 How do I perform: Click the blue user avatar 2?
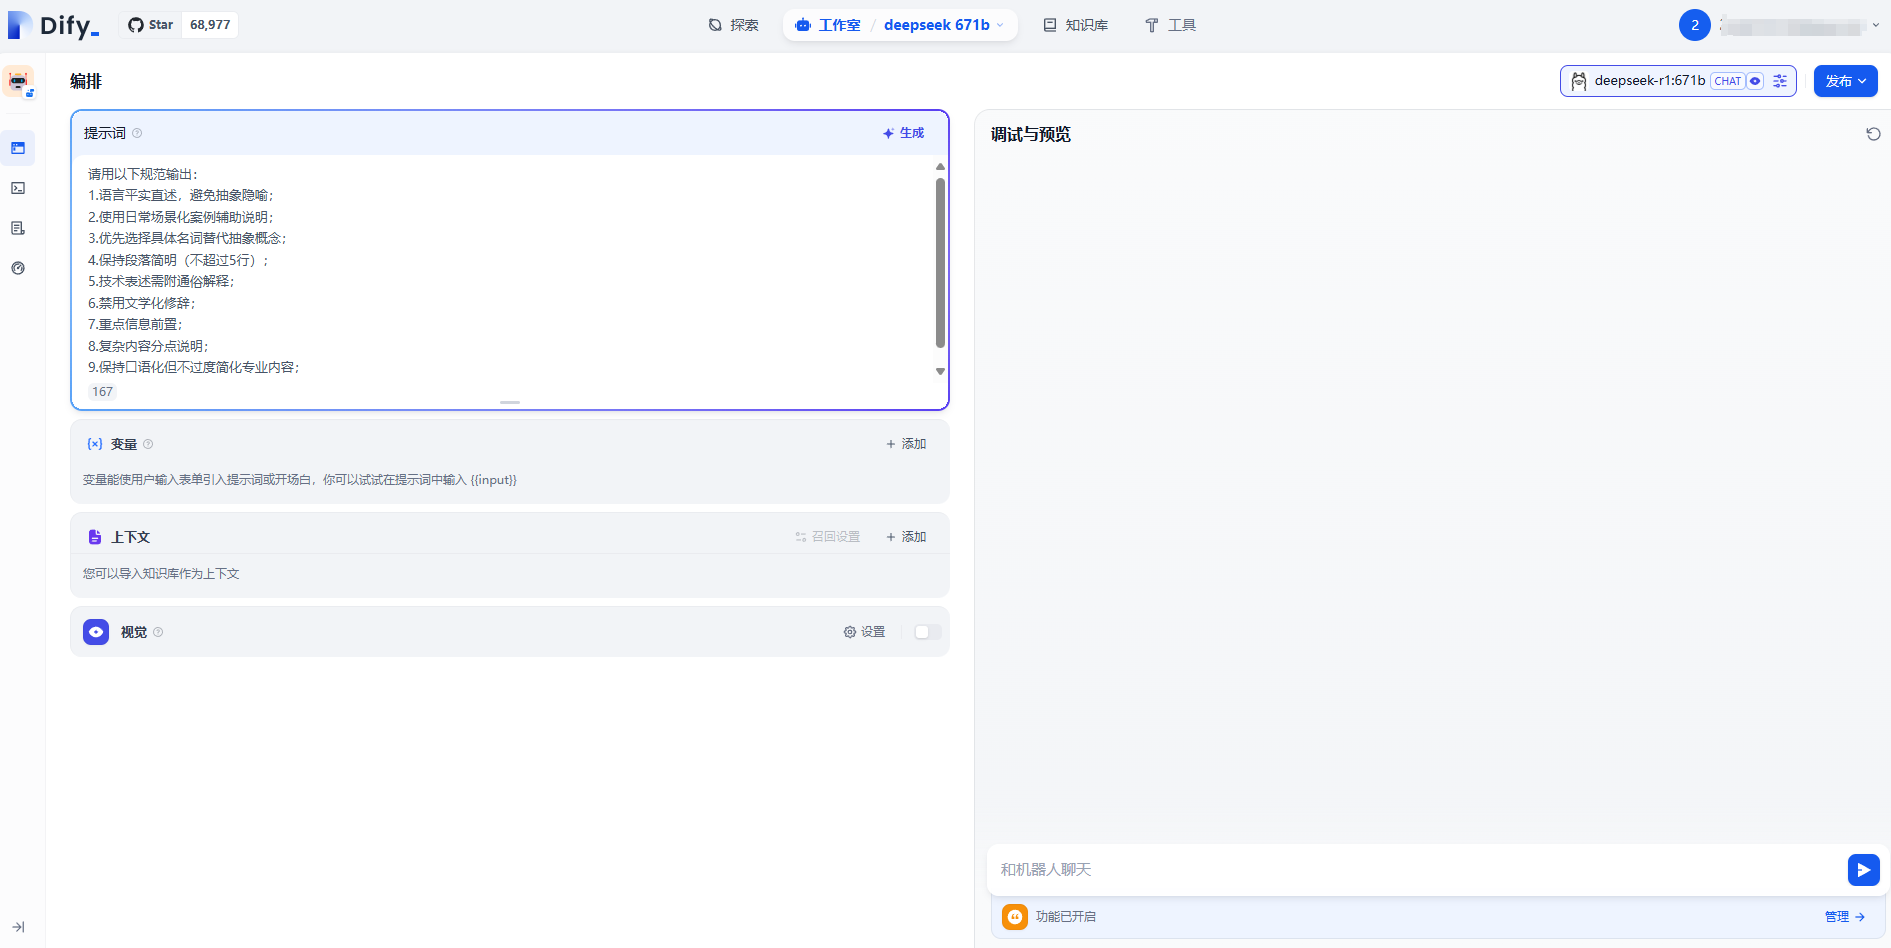click(1694, 25)
